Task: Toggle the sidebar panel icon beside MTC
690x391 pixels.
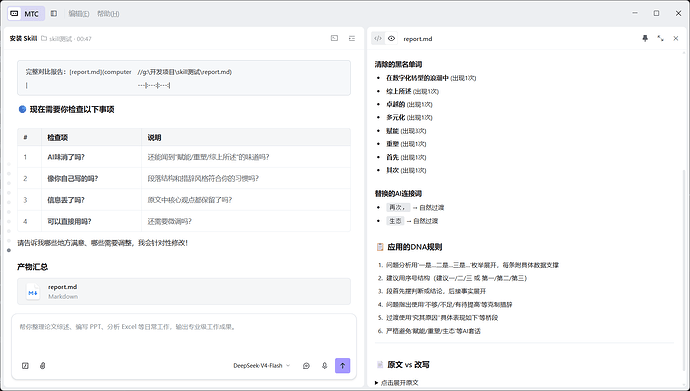Action: click(x=54, y=14)
